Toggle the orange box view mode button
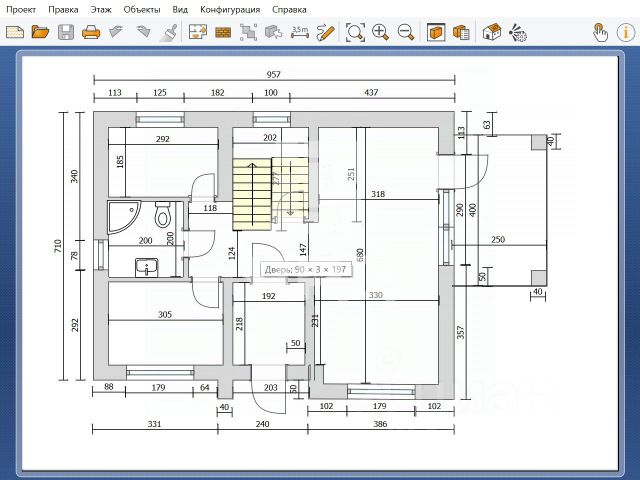 coord(436,32)
